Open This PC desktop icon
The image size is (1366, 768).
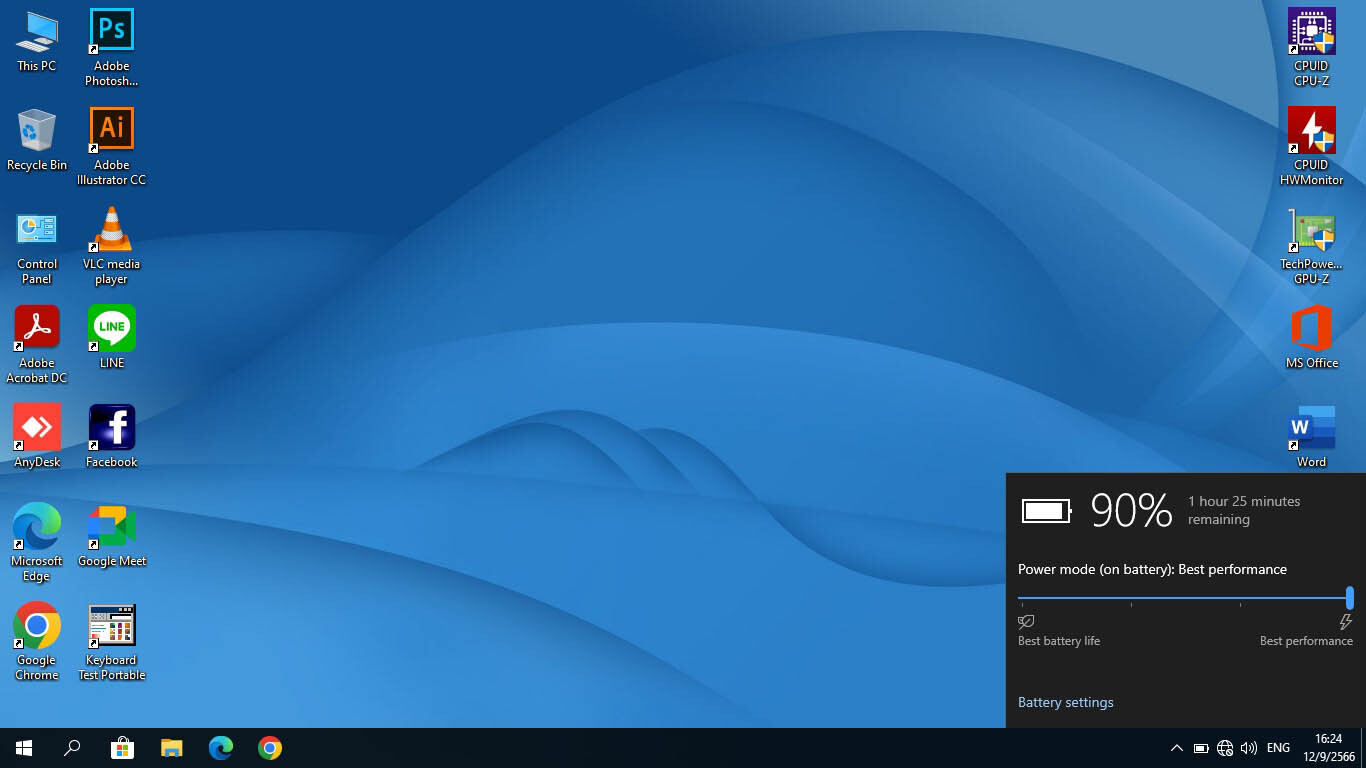coord(37,42)
